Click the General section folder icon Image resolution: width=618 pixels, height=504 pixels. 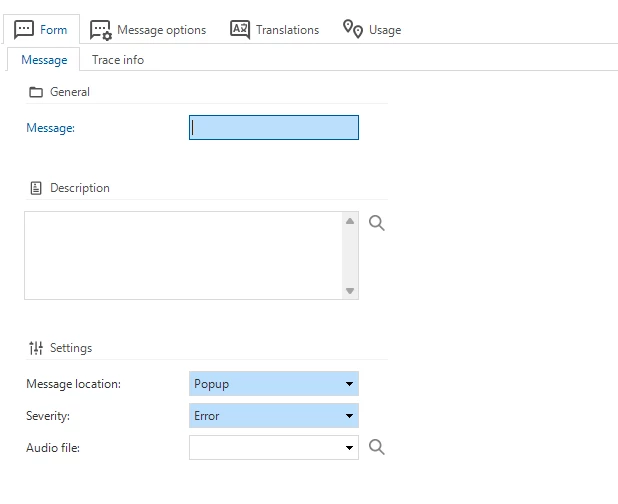coord(36,92)
